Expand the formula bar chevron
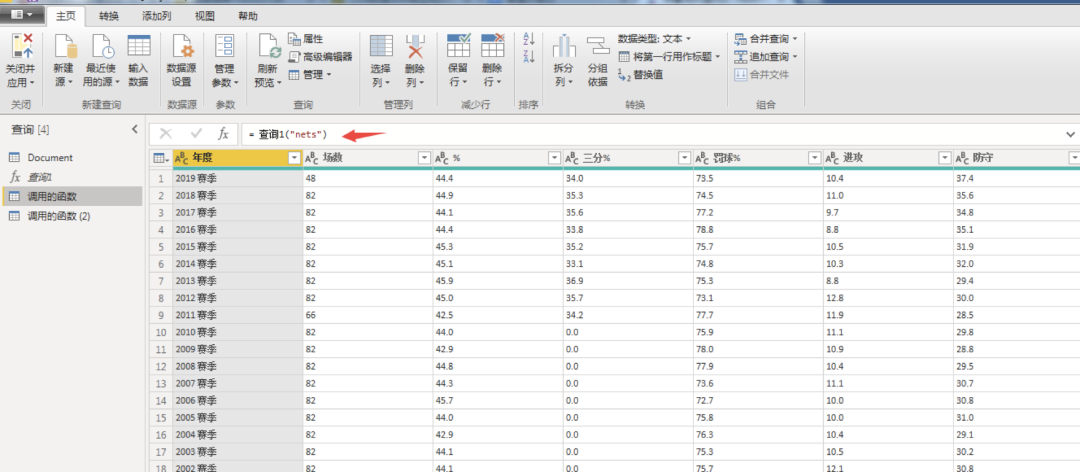 pyautogui.click(x=1070, y=134)
